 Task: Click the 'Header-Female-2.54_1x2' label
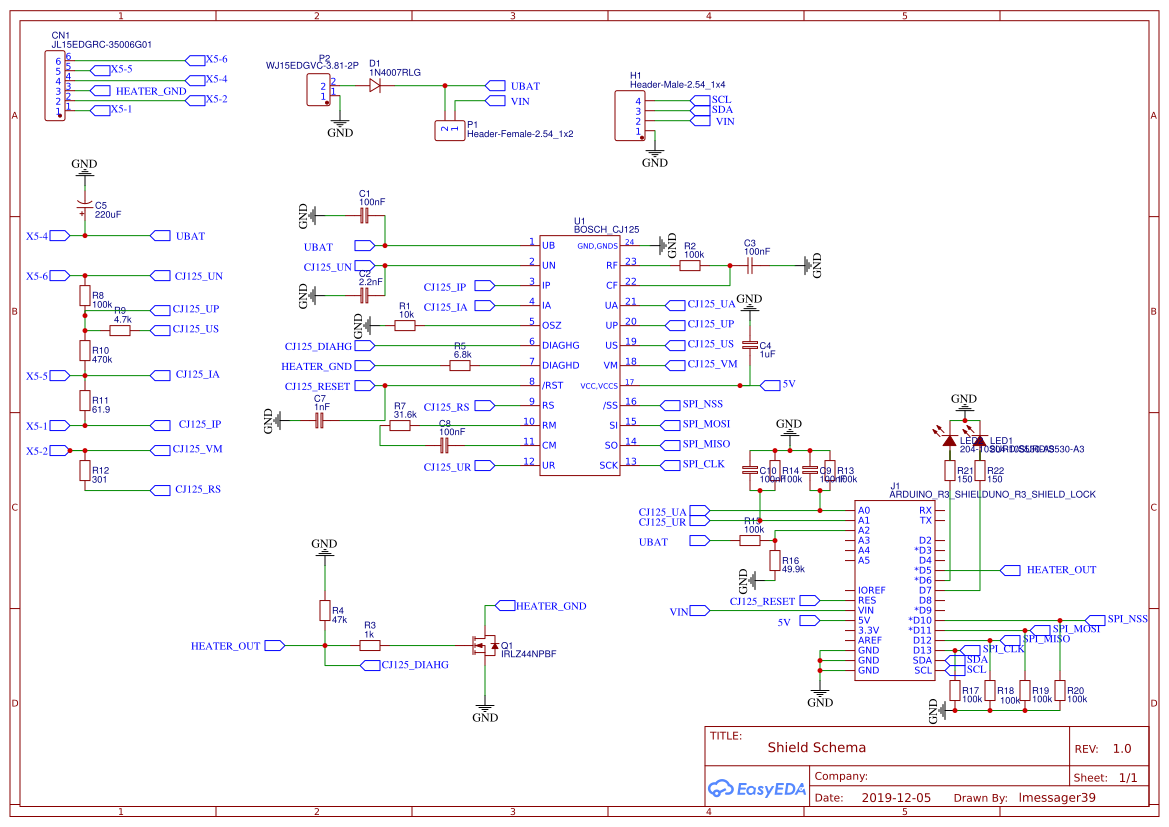(x=520, y=134)
